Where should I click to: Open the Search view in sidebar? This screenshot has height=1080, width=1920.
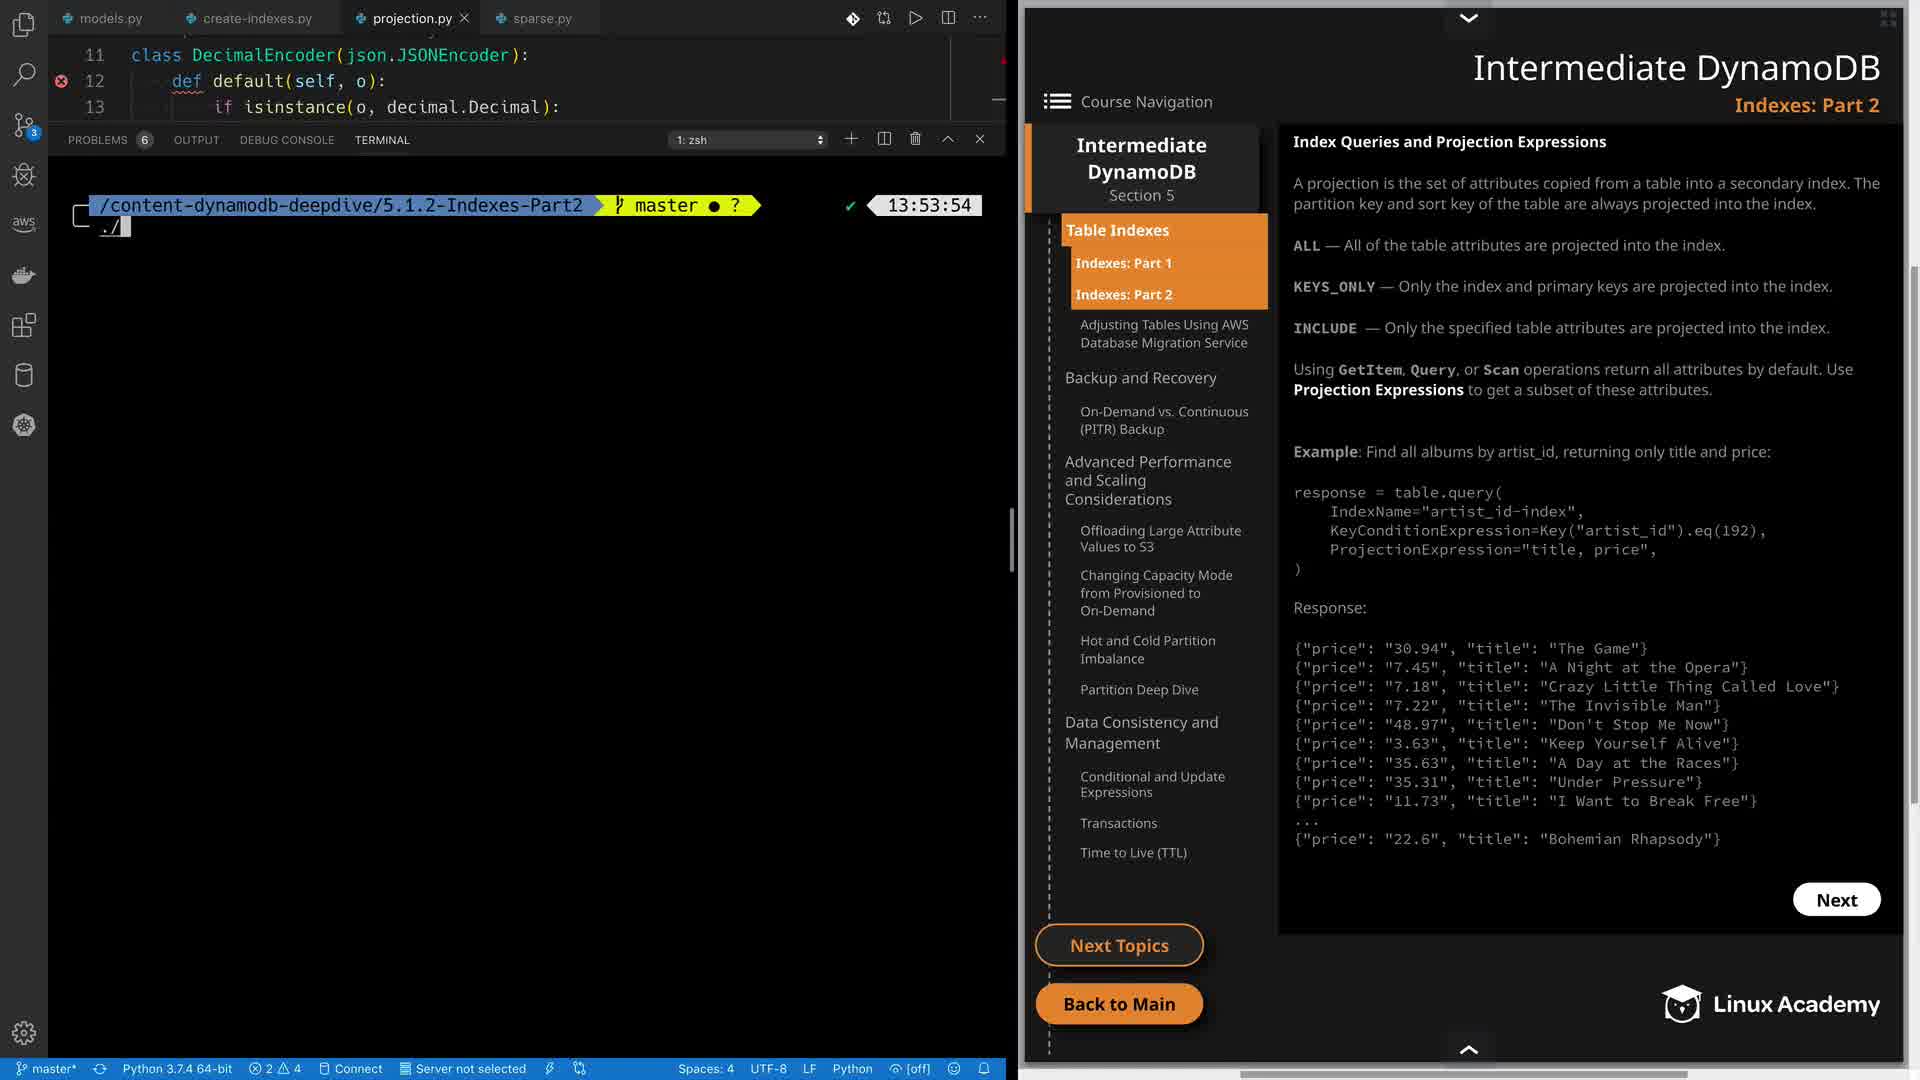(24, 75)
